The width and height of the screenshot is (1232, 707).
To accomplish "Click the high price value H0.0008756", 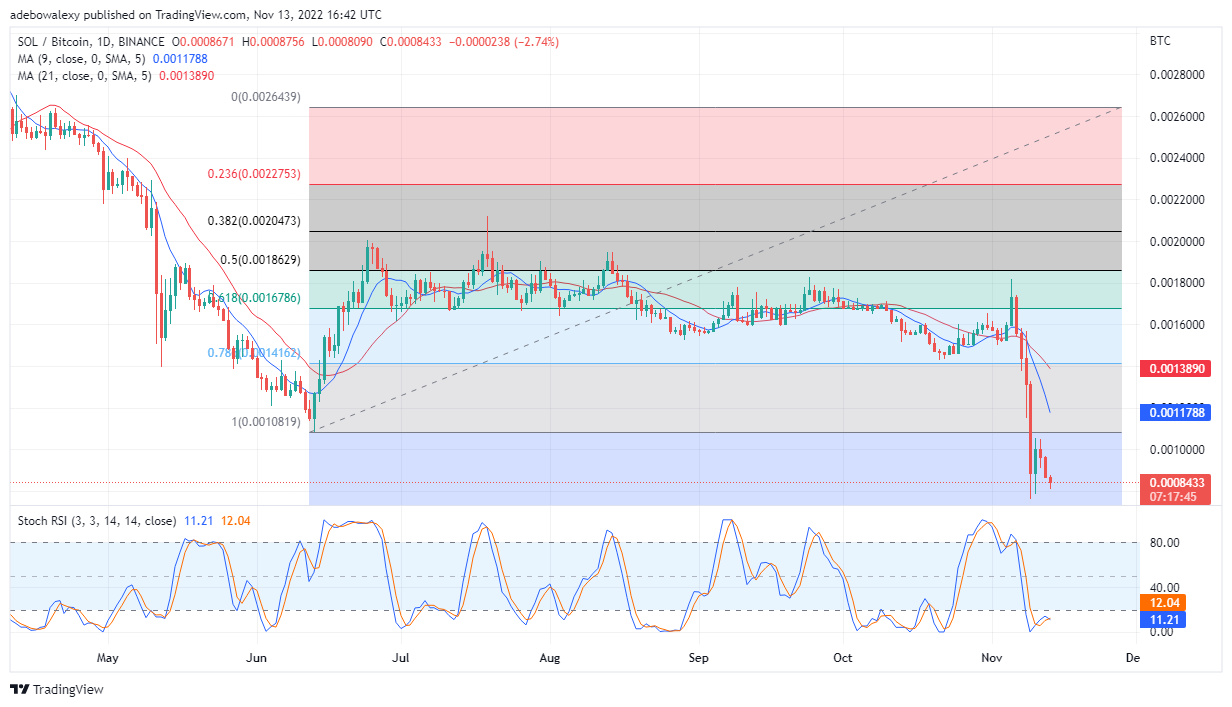I will click(x=271, y=42).
